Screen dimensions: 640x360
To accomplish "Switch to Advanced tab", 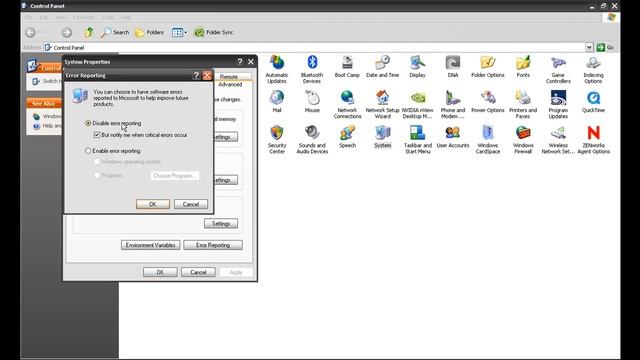I will coord(230,84).
